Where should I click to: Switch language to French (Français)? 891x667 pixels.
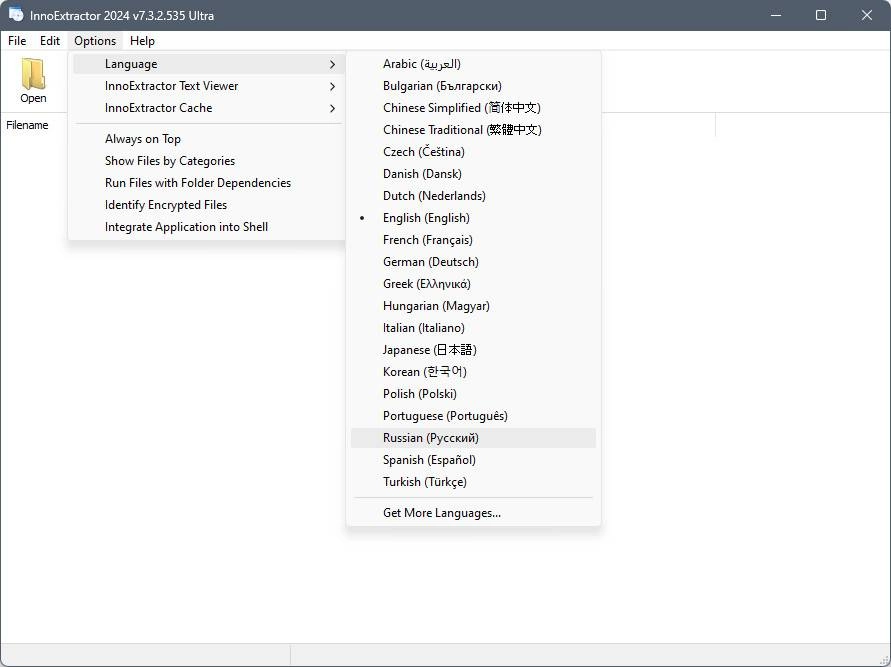473,240
